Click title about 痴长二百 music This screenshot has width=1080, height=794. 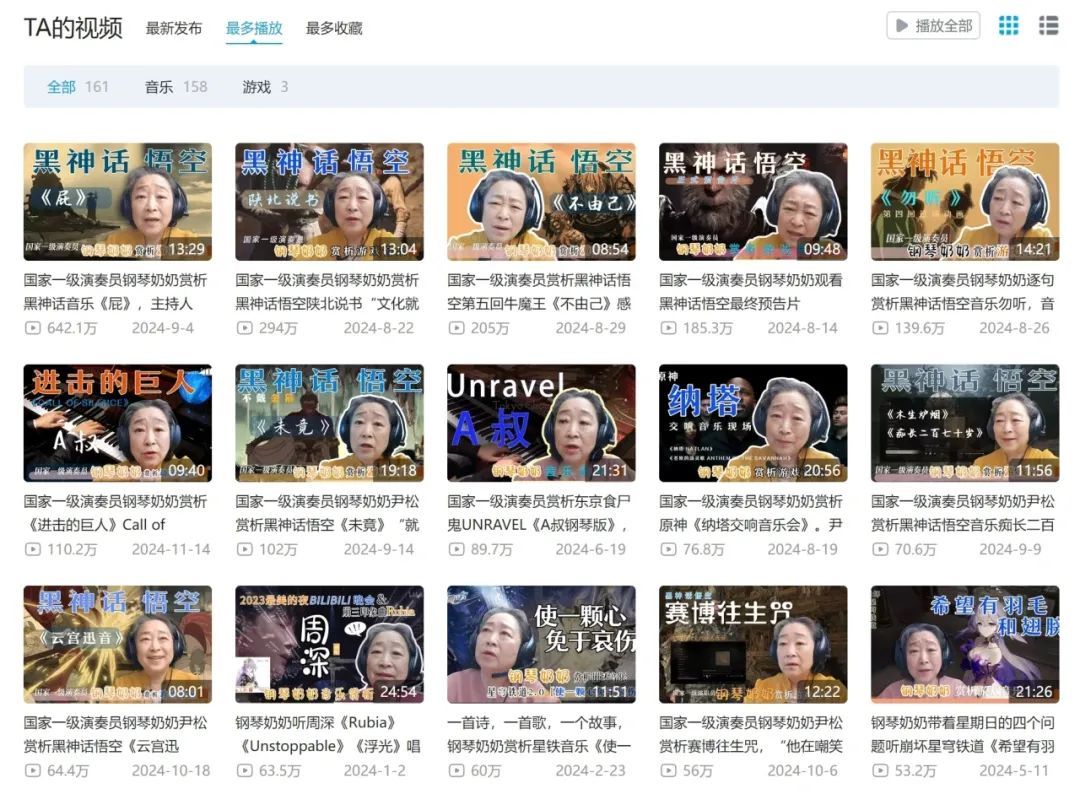click(x=963, y=513)
